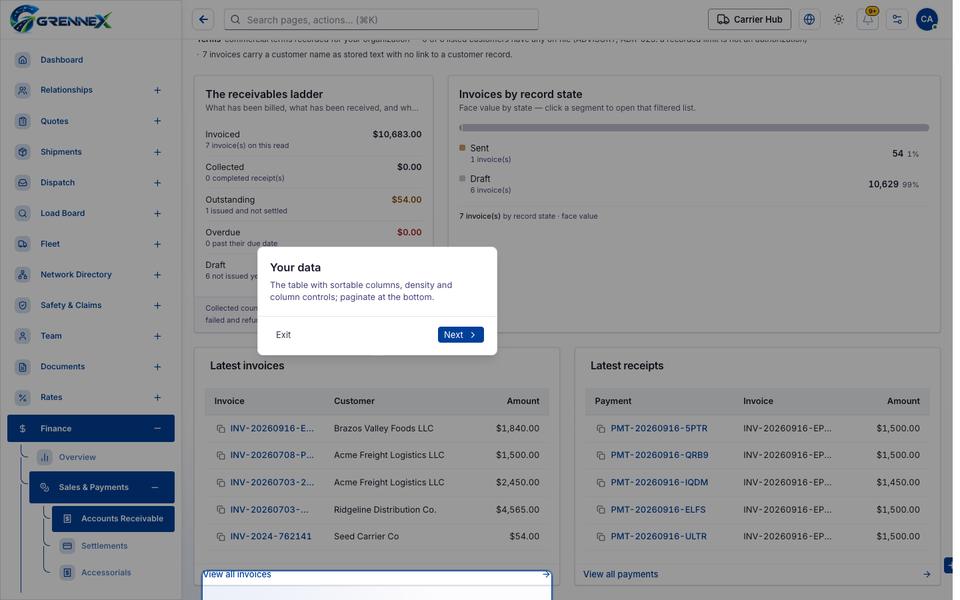This screenshot has height=600, width=960.
Task: Select Accounts Receivable menu item
Action: pyautogui.click(x=113, y=519)
